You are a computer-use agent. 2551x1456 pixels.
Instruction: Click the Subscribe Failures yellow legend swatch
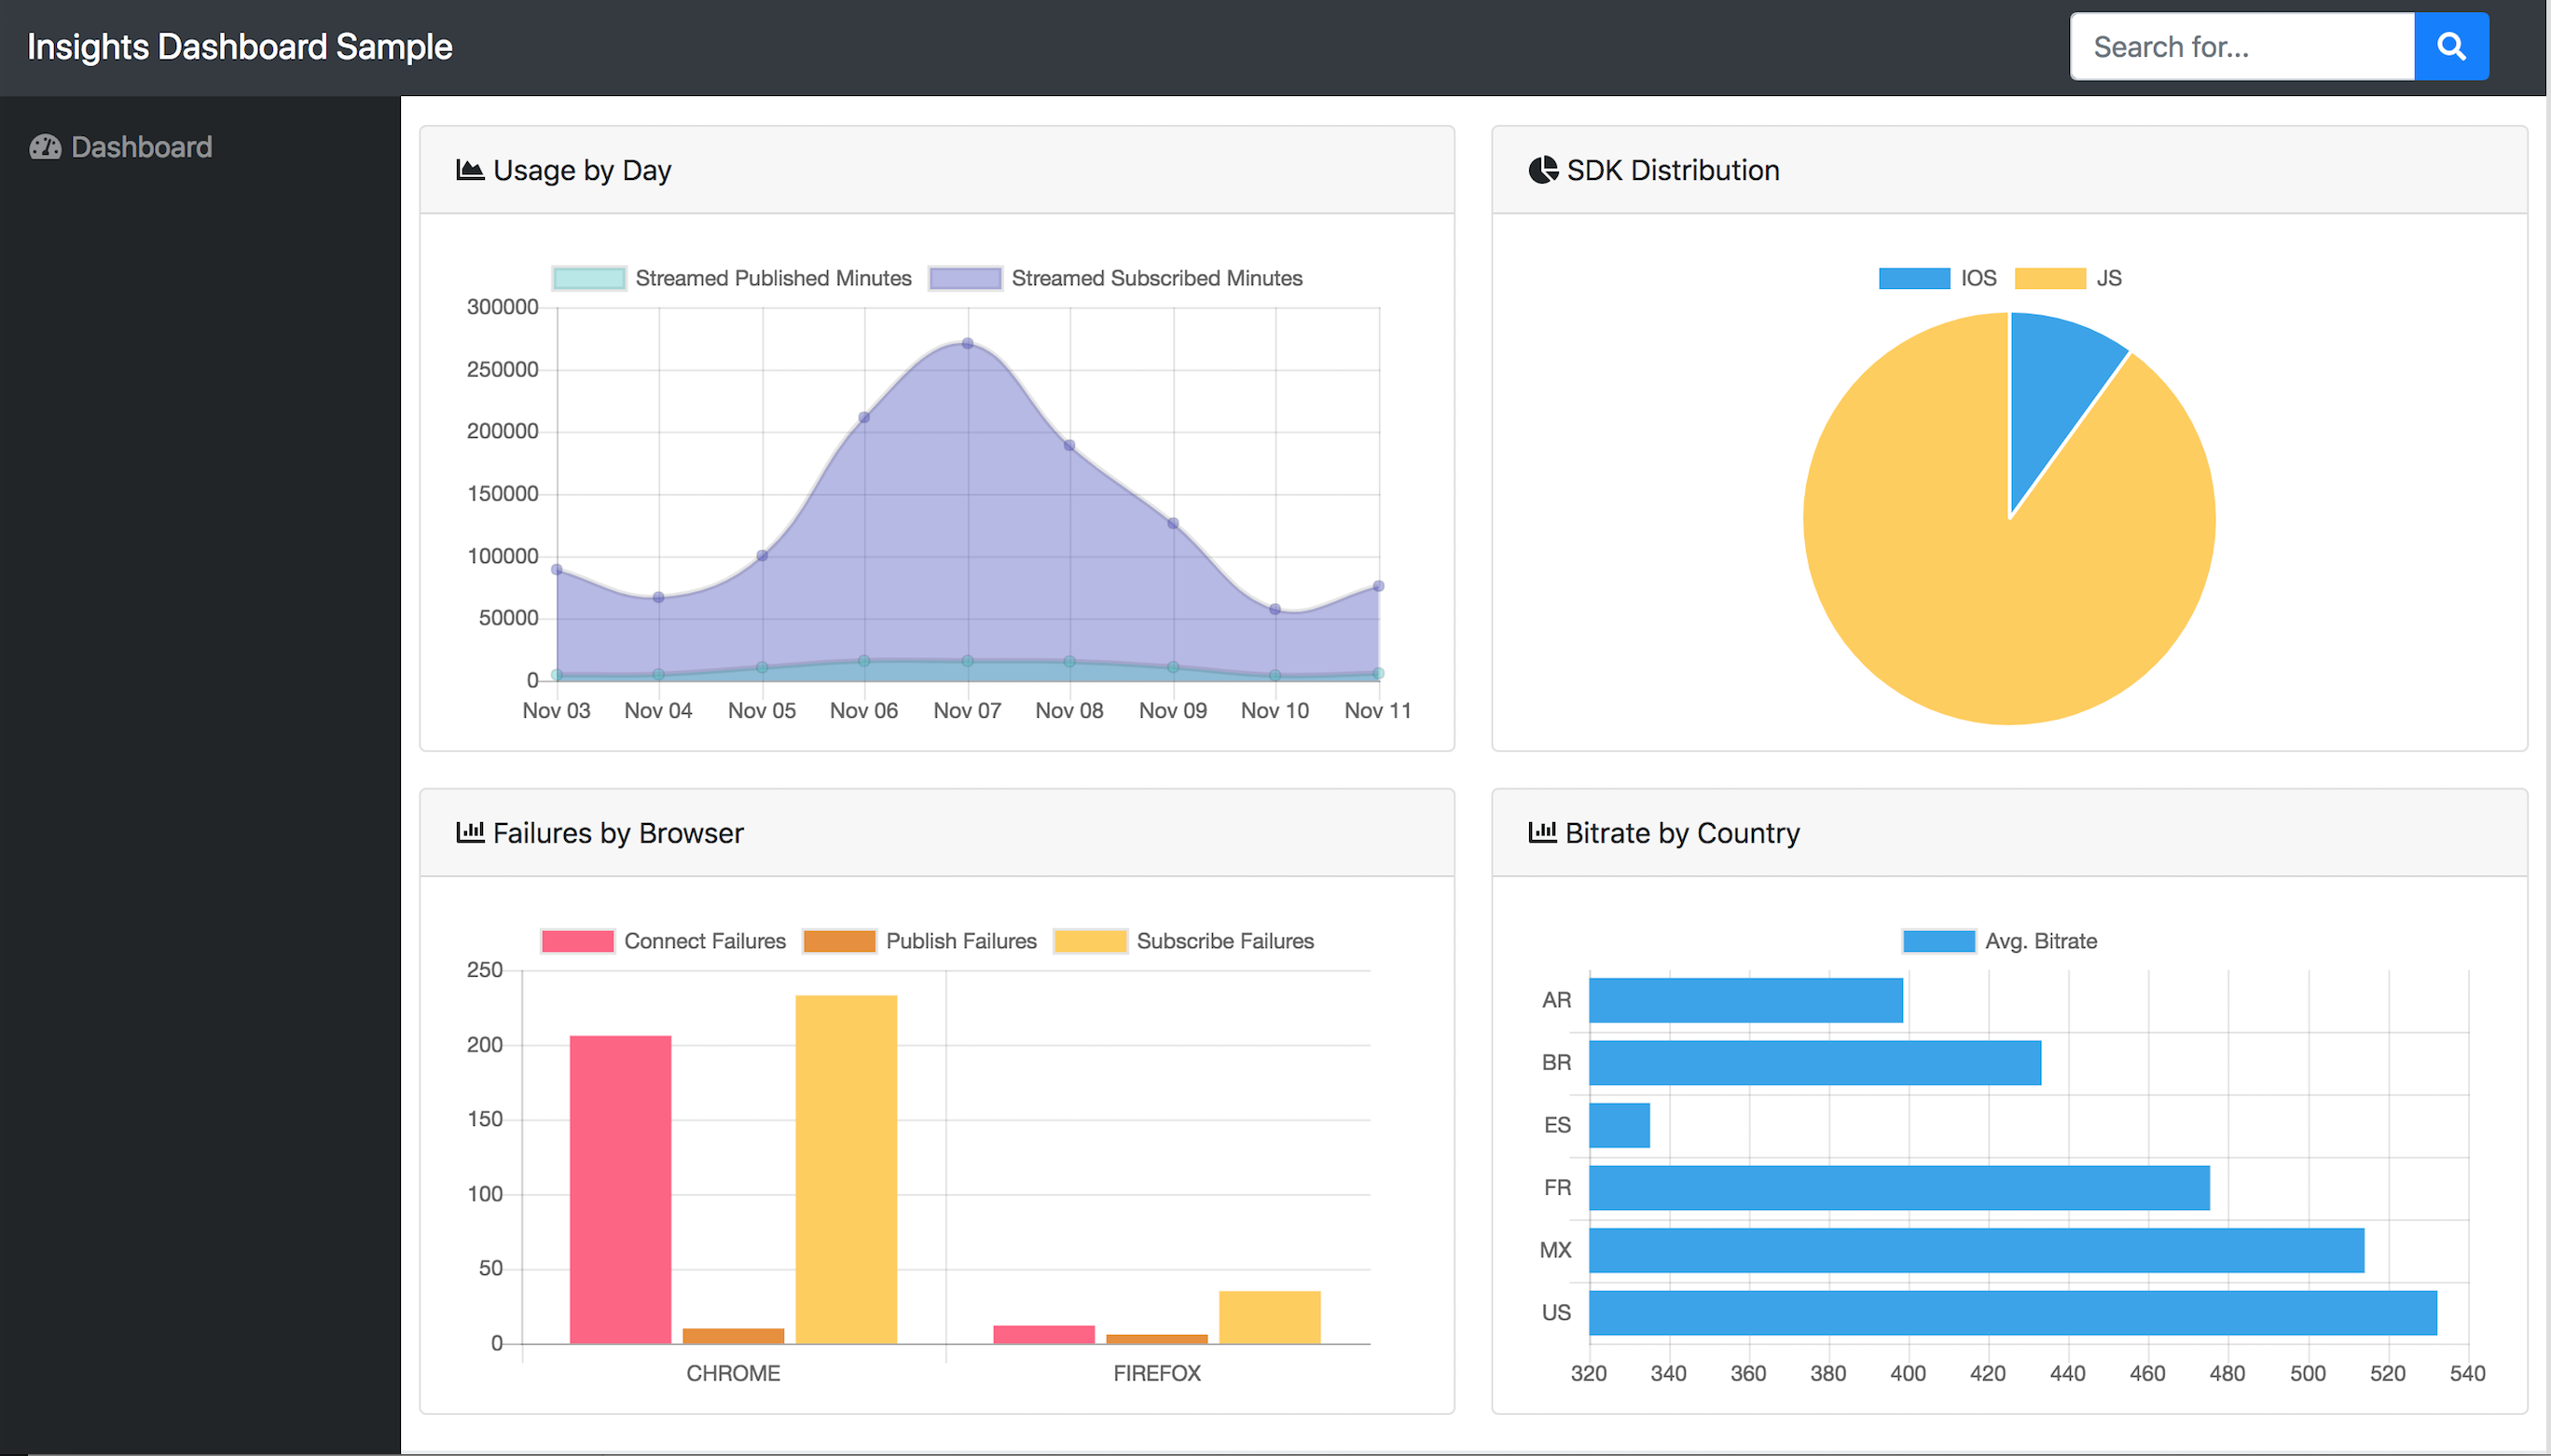[1090, 941]
